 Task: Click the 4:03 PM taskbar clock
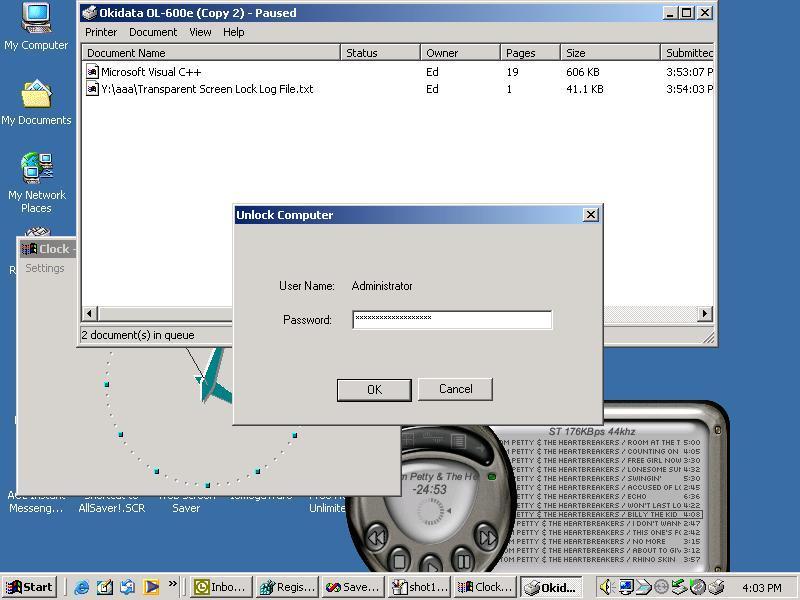(761, 588)
